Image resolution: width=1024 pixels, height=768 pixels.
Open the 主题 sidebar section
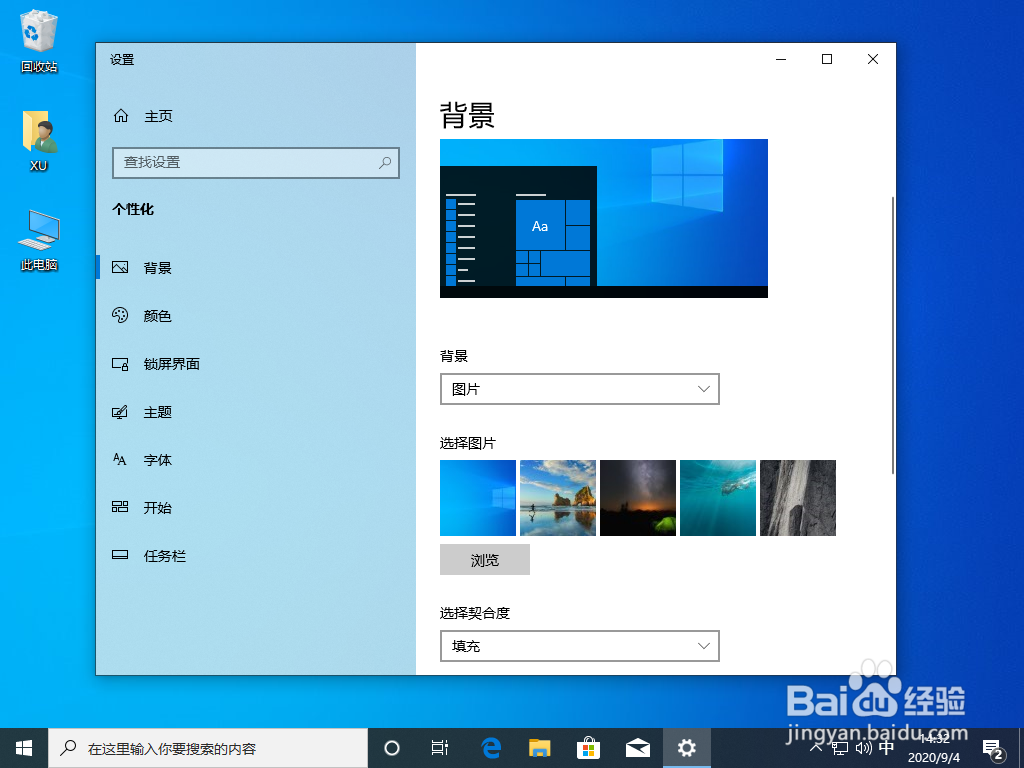coord(255,412)
